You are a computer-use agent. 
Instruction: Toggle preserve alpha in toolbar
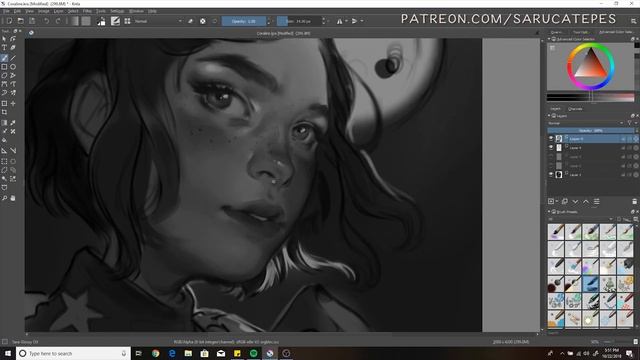click(x=202, y=21)
